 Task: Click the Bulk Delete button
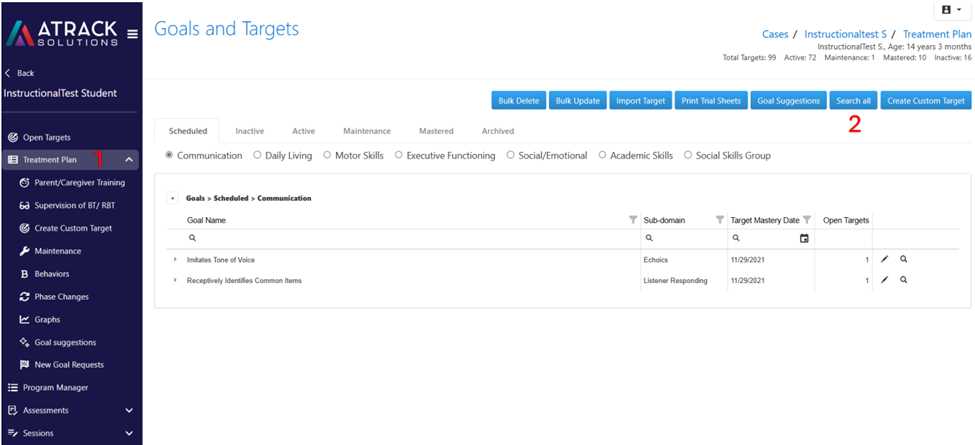(x=519, y=101)
